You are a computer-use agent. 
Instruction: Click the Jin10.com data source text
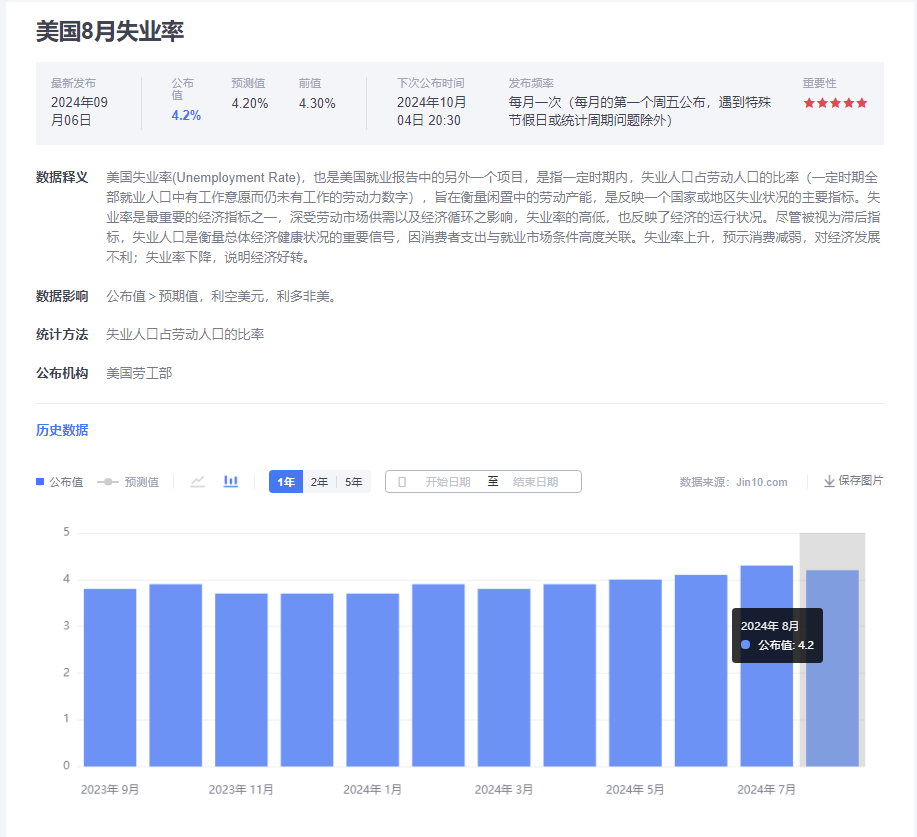(x=761, y=482)
